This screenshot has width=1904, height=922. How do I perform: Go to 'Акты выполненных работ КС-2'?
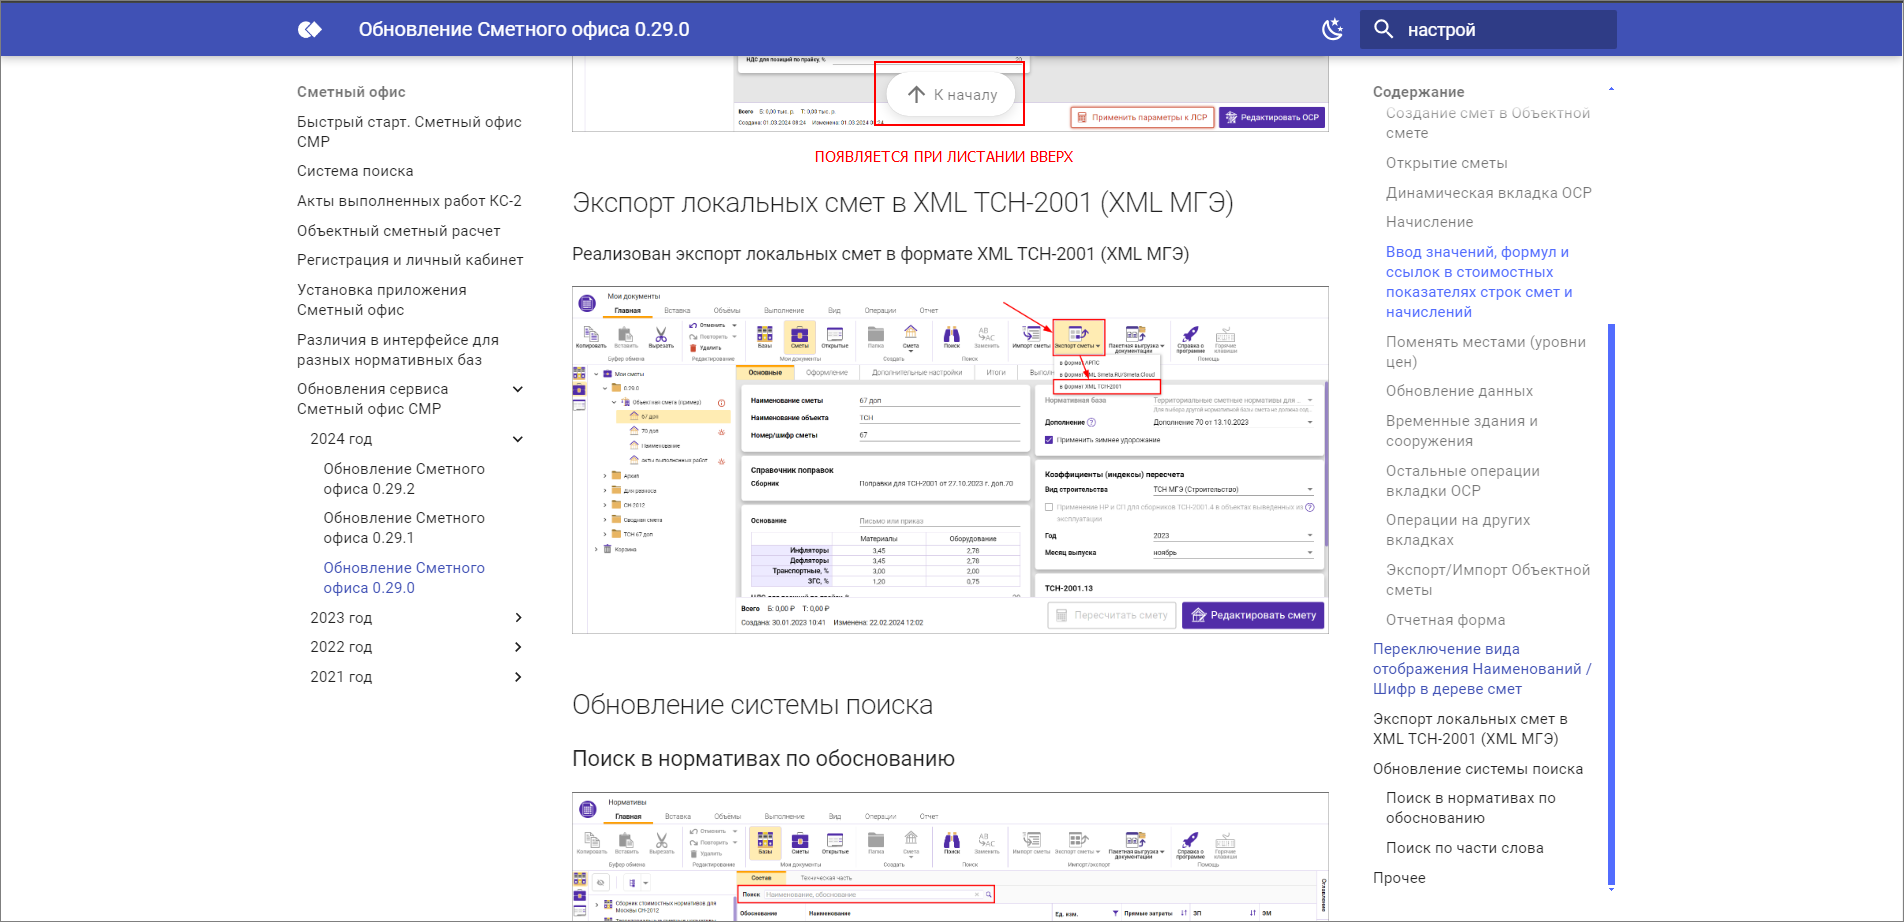tap(409, 201)
